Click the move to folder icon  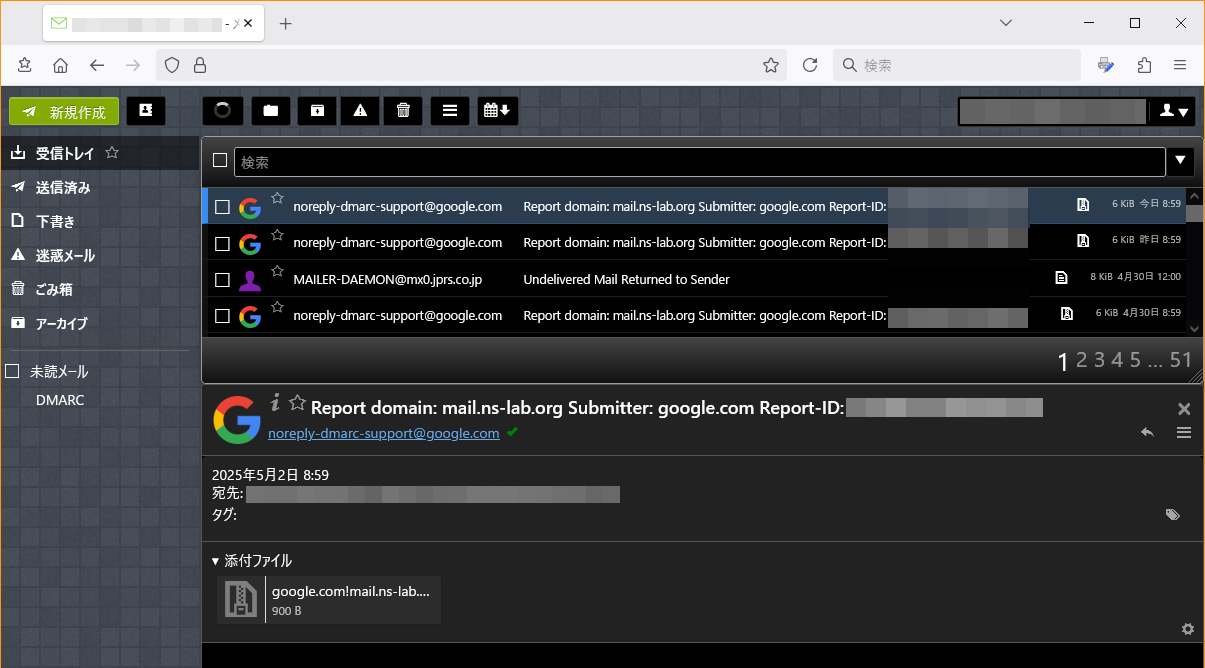point(270,111)
